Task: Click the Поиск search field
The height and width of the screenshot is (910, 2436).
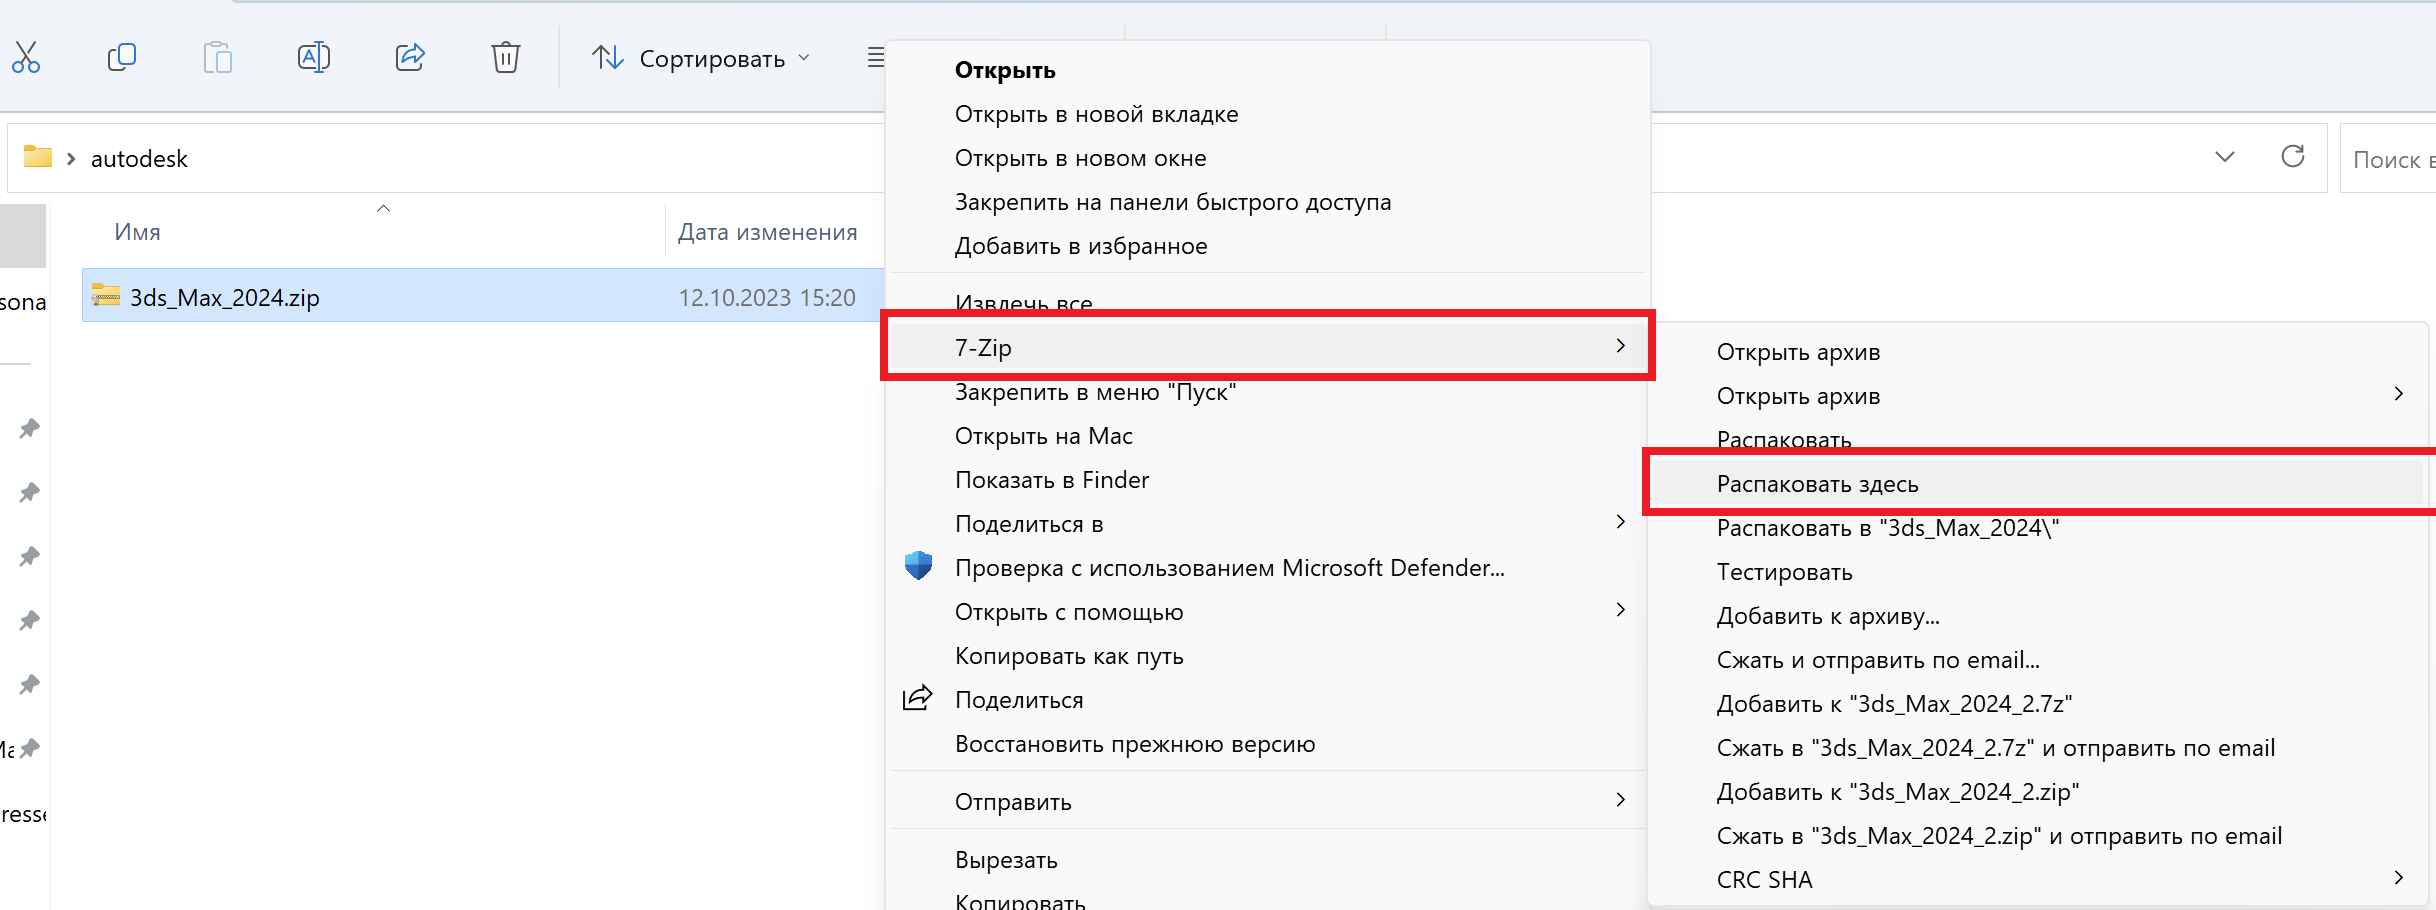Action: pos(2390,159)
